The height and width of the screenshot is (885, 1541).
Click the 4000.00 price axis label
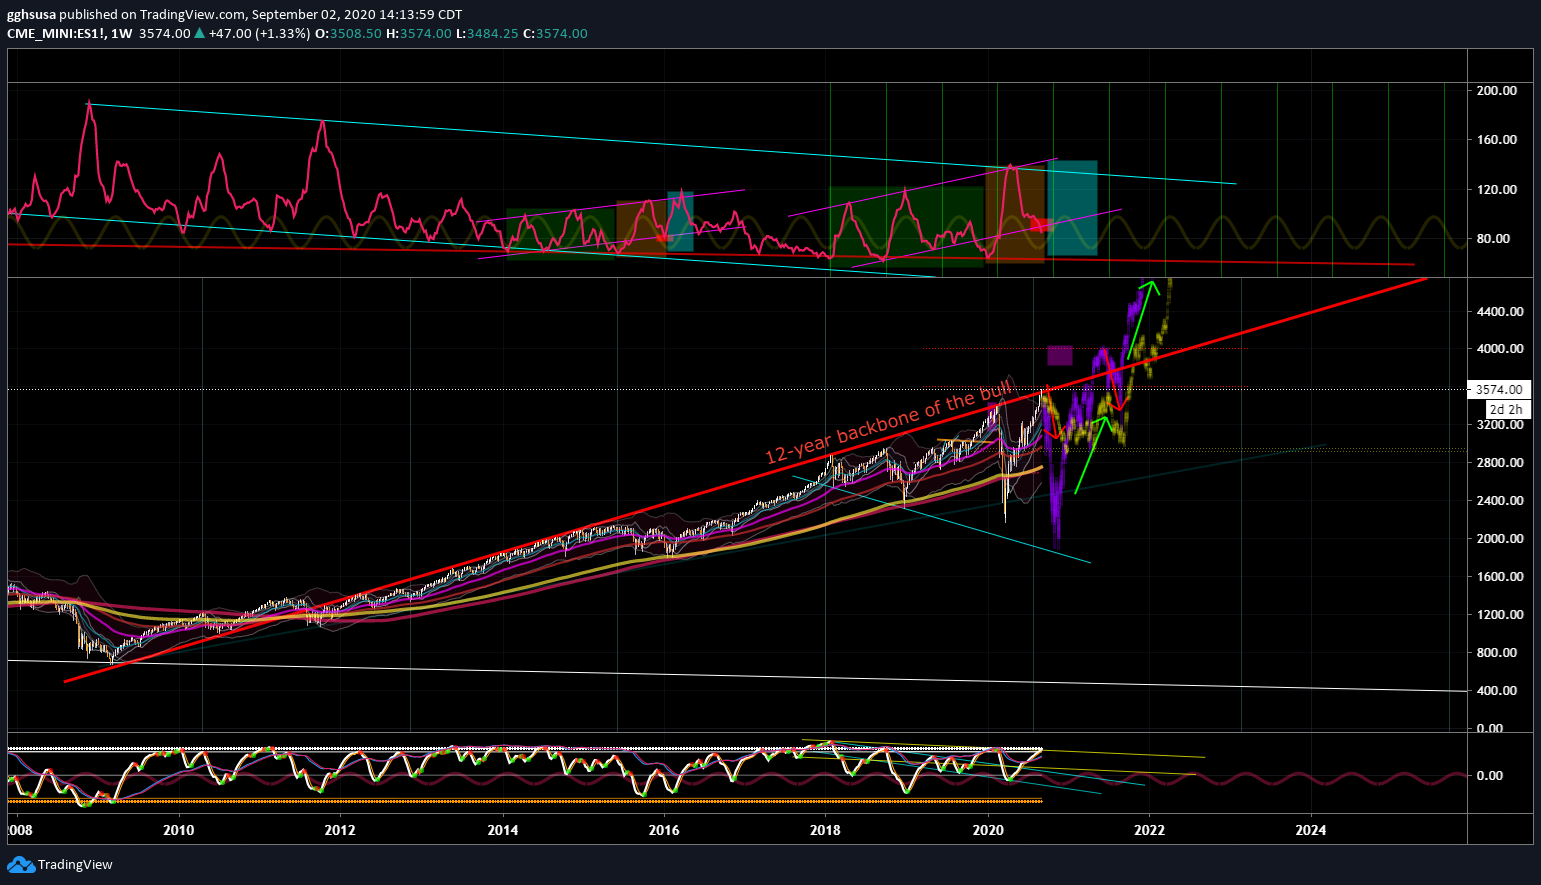(1500, 349)
